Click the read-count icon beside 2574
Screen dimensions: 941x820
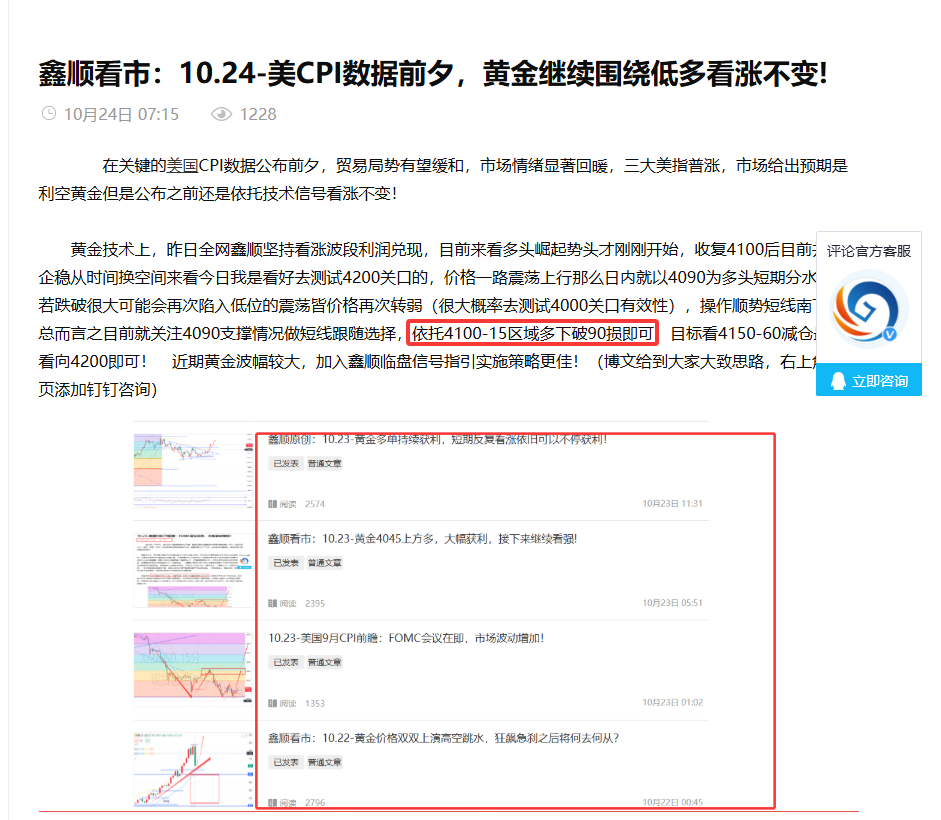click(x=272, y=504)
